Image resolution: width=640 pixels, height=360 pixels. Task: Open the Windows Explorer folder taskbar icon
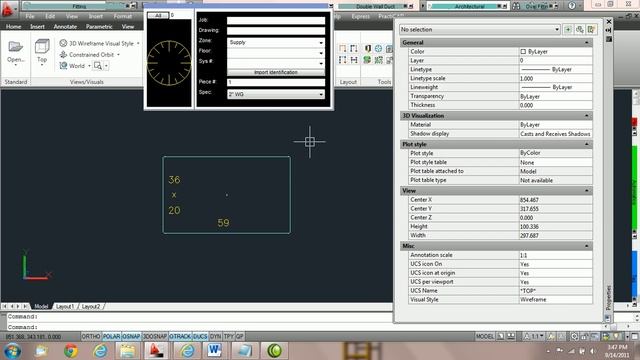click(x=127, y=351)
